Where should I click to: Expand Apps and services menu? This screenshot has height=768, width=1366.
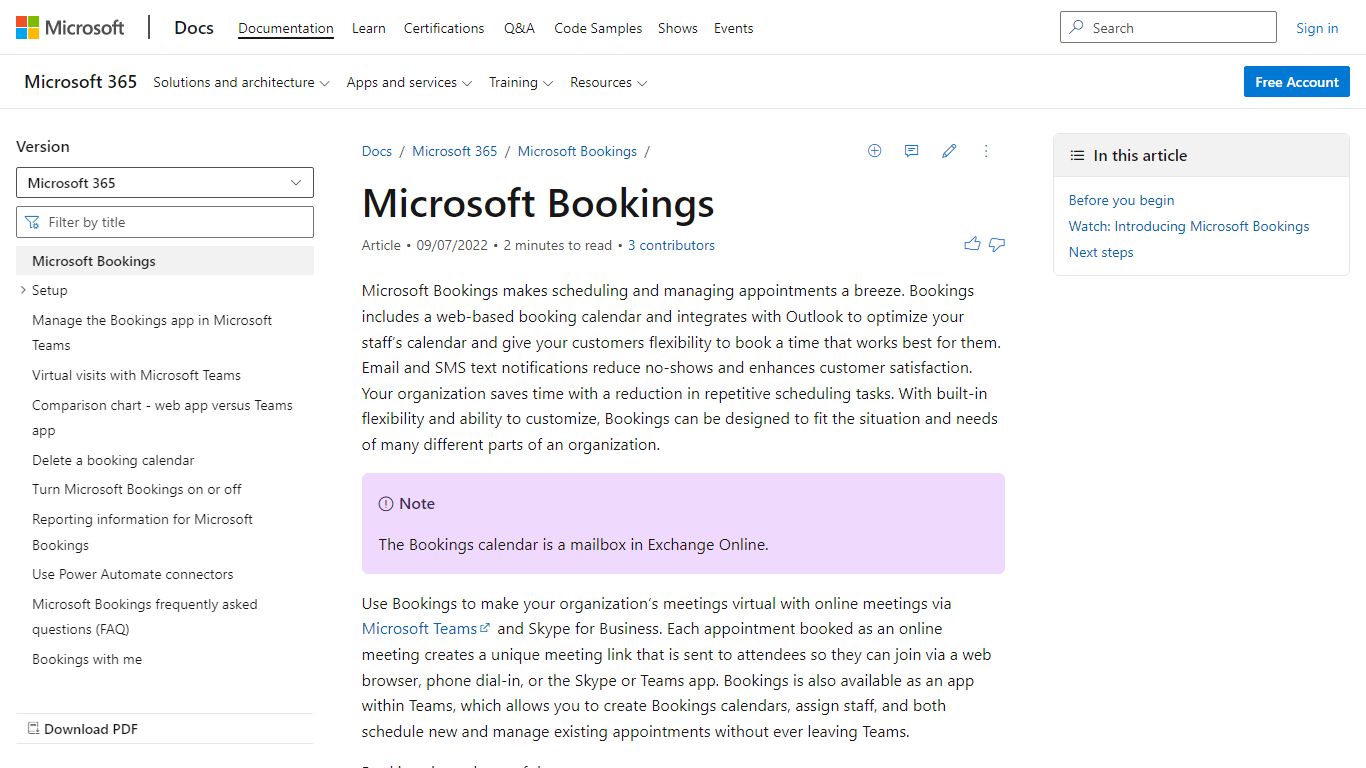click(x=409, y=82)
